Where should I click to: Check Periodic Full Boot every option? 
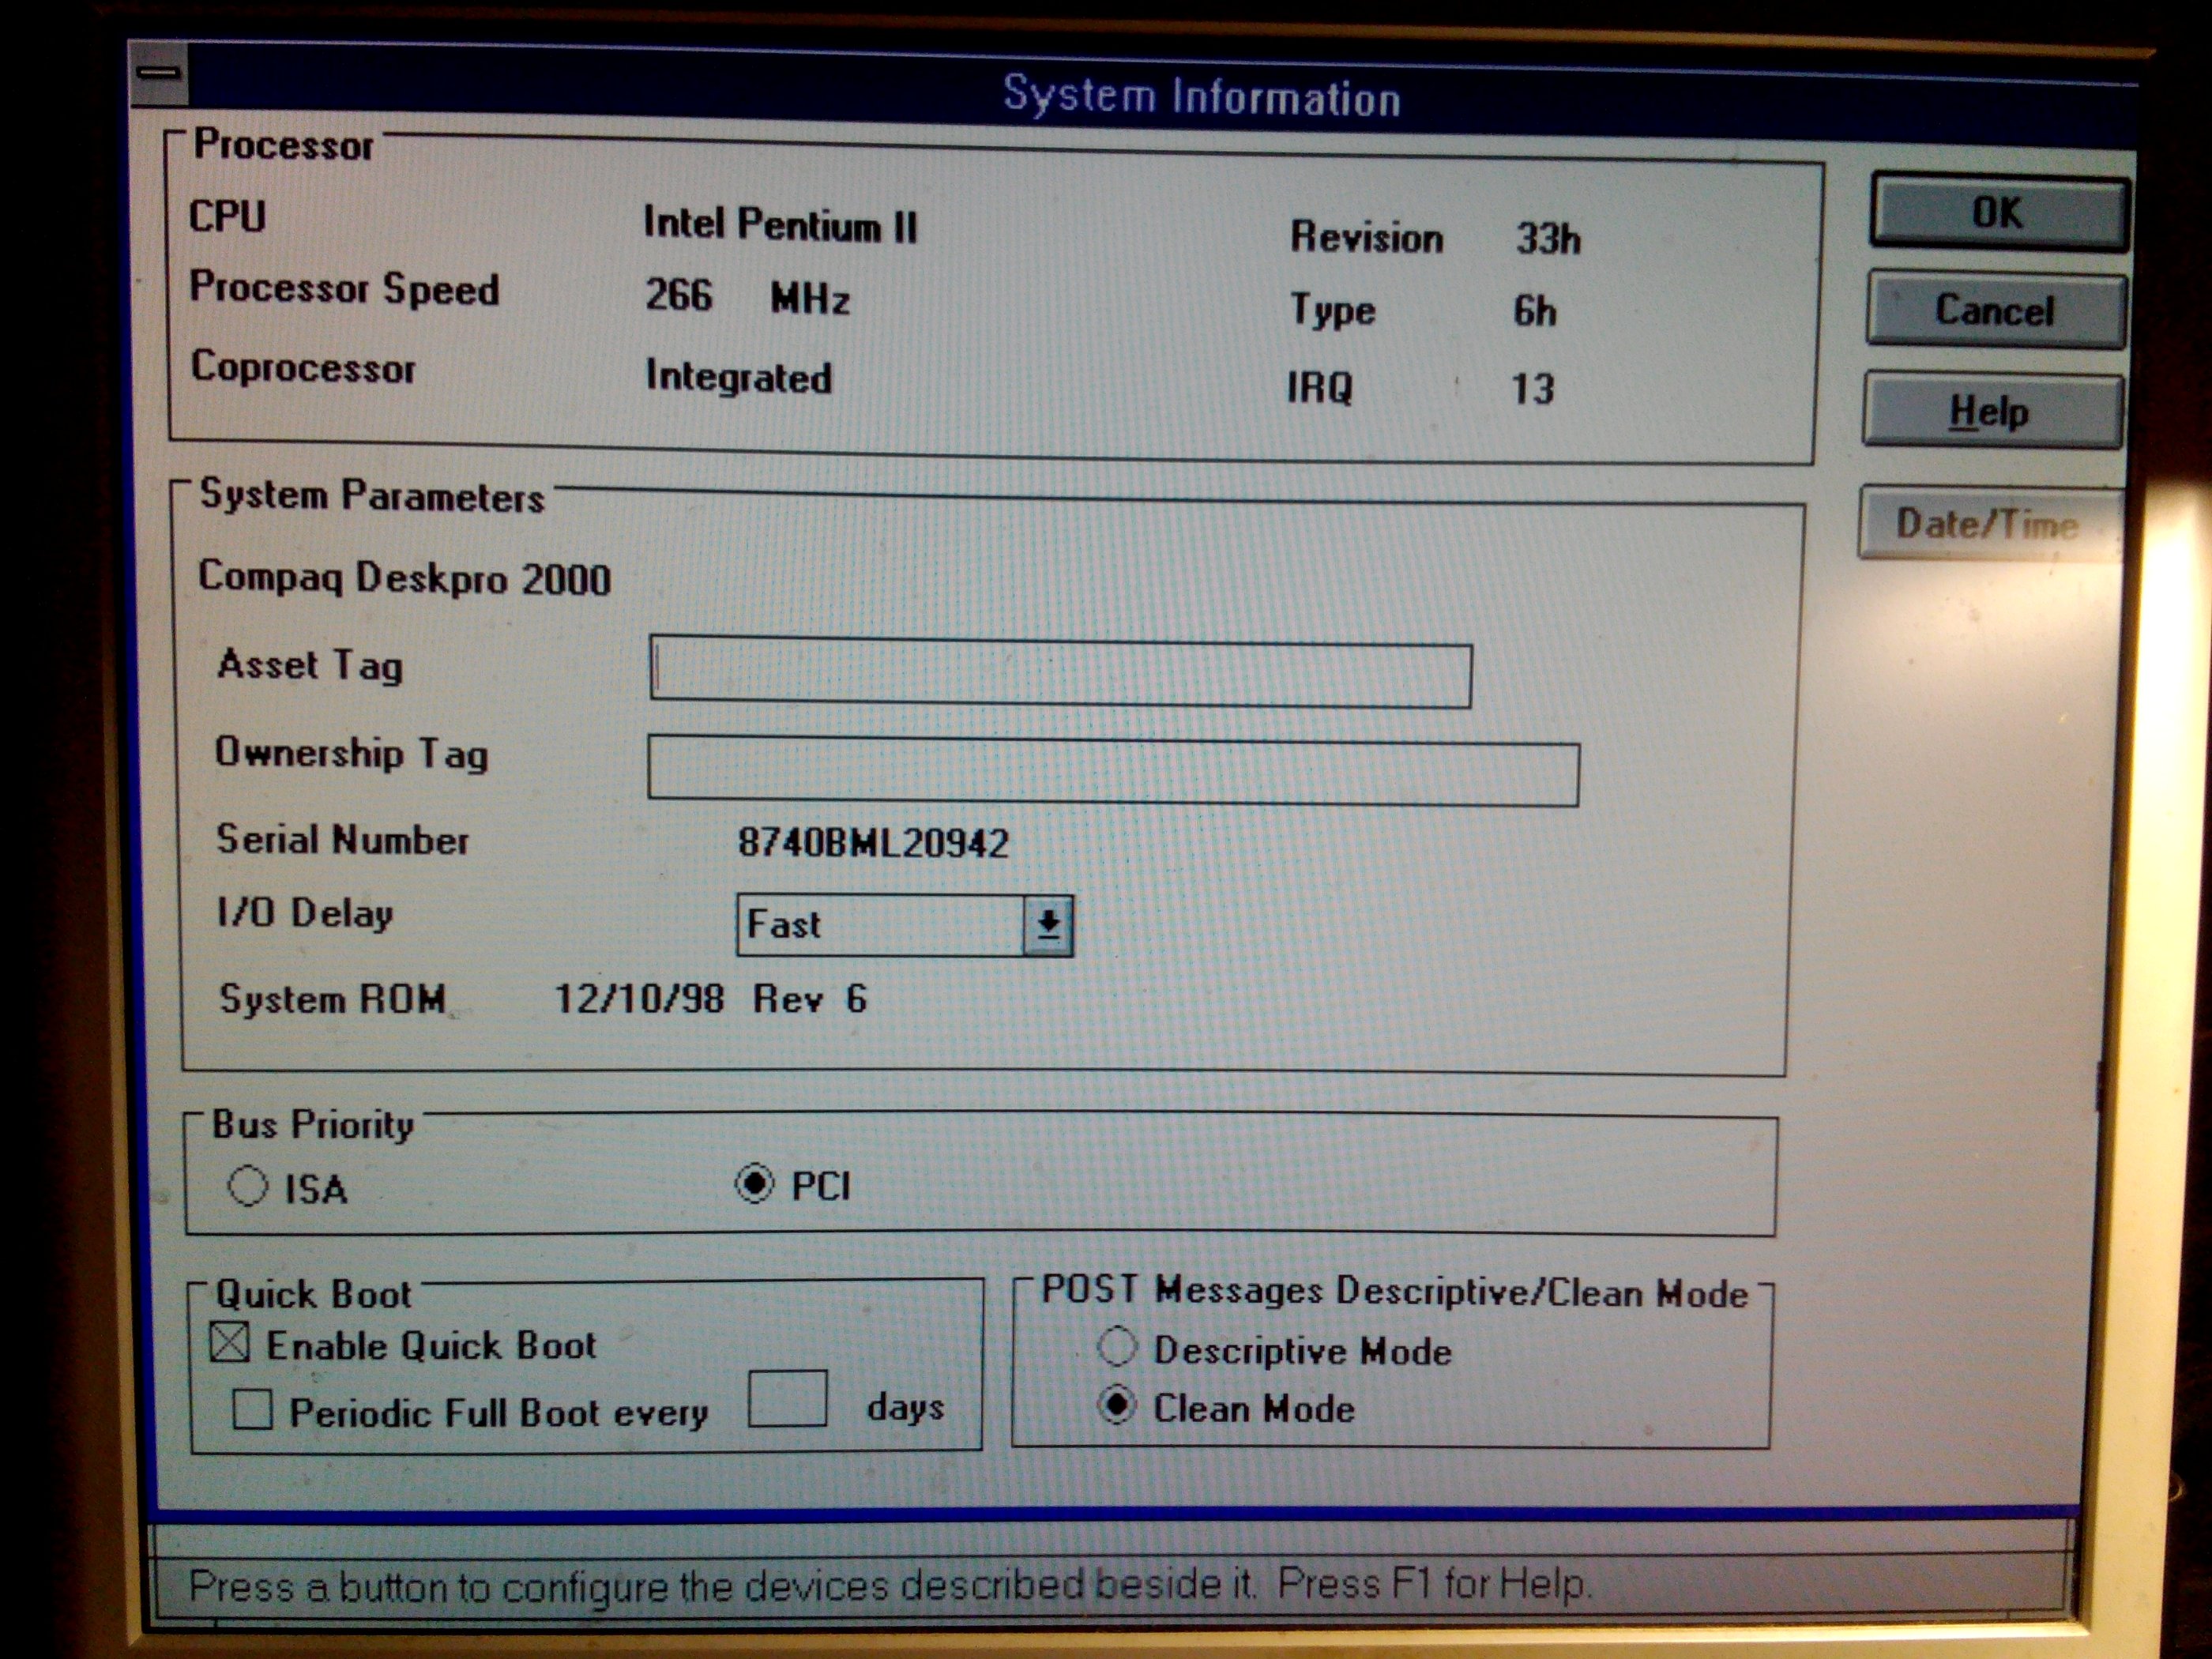tap(252, 1410)
